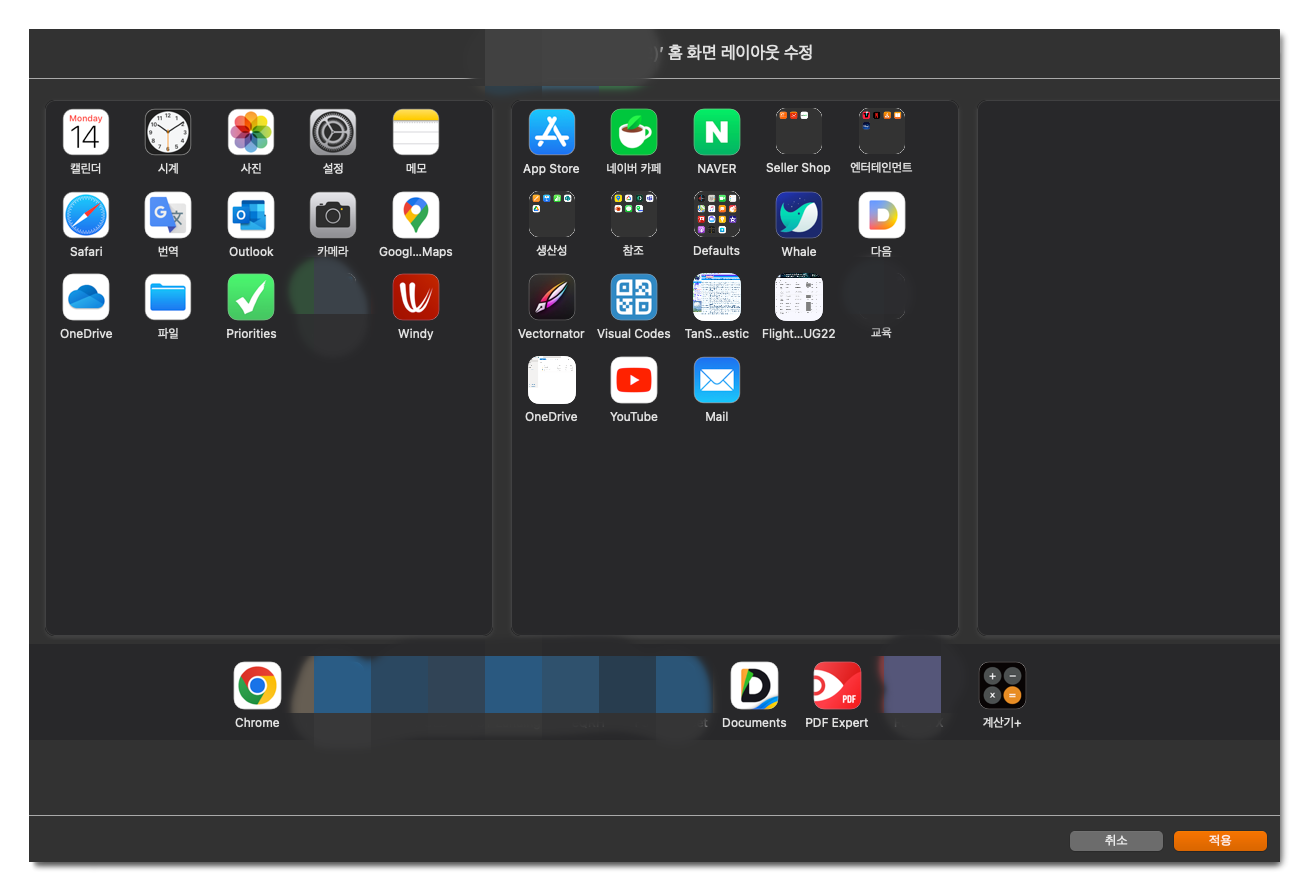Open the Seller Shop folder
This screenshot has height=891, width=1309.
[799, 132]
